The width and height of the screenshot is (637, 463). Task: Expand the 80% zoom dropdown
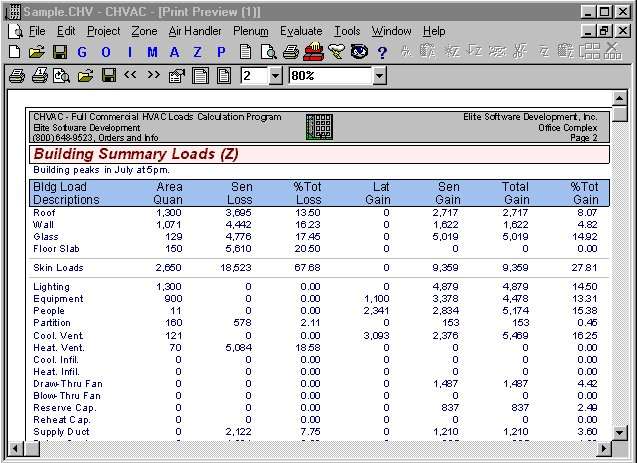tap(378, 75)
